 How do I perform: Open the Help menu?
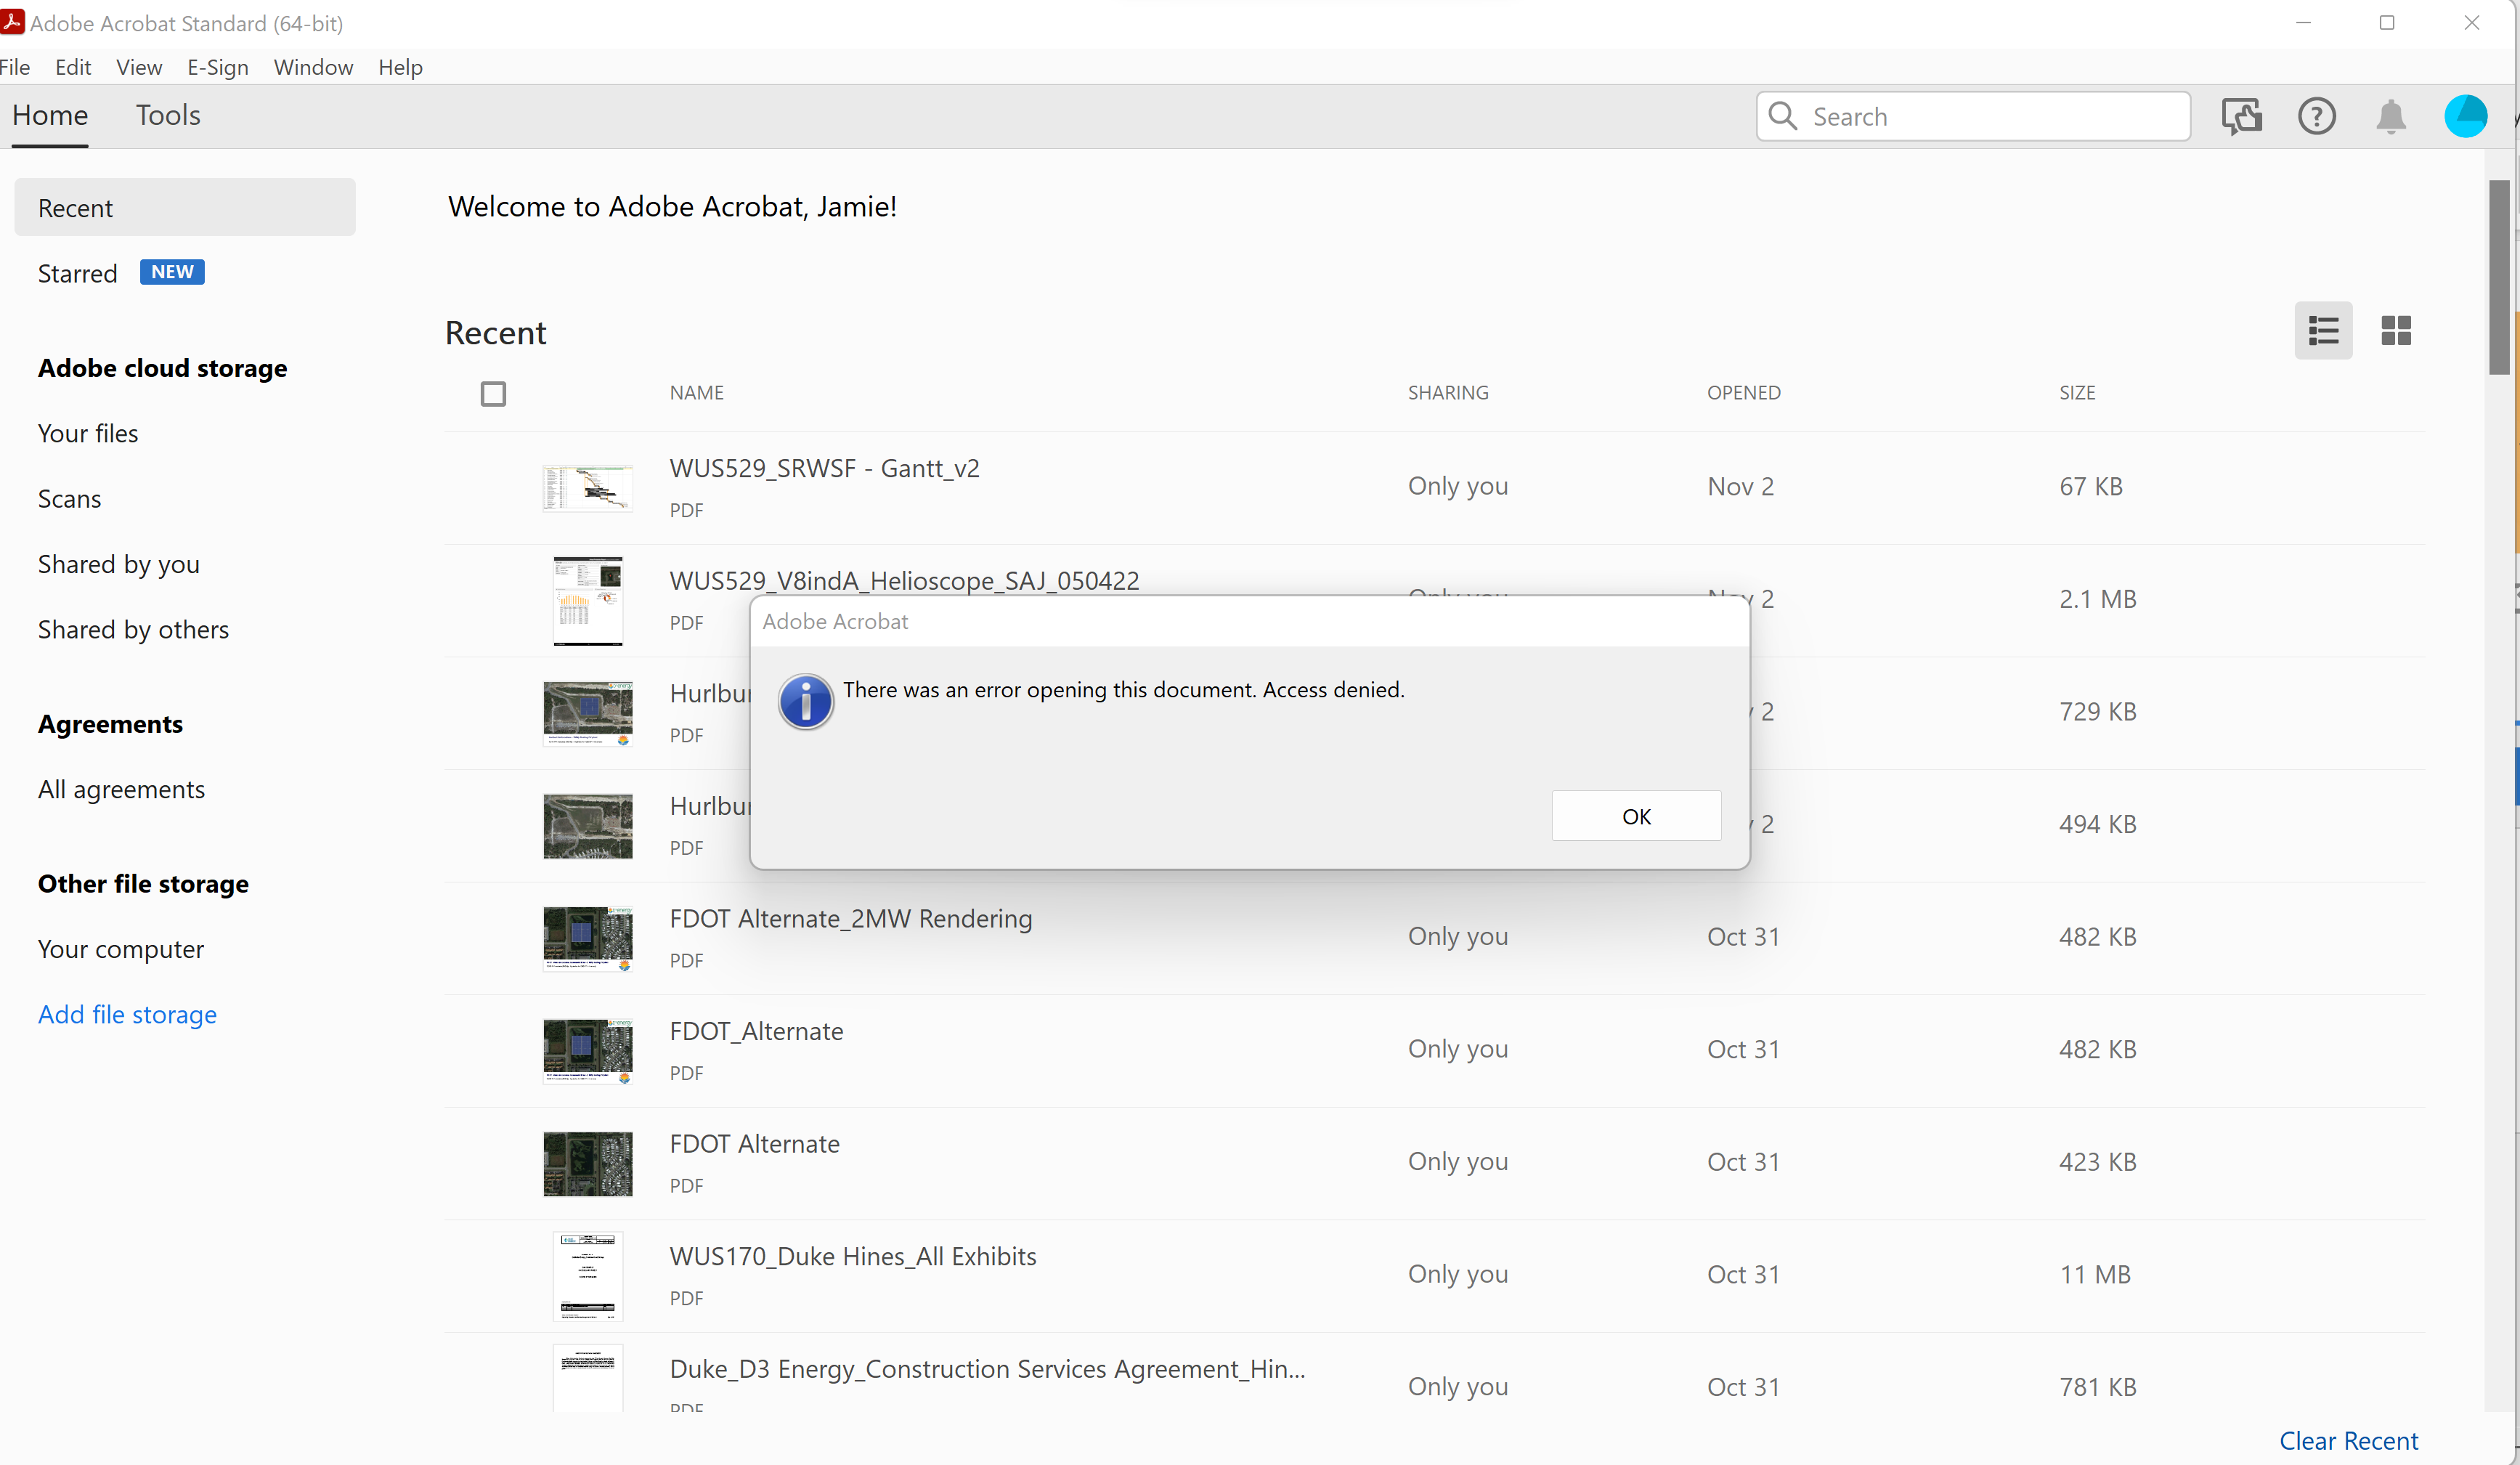point(400,67)
